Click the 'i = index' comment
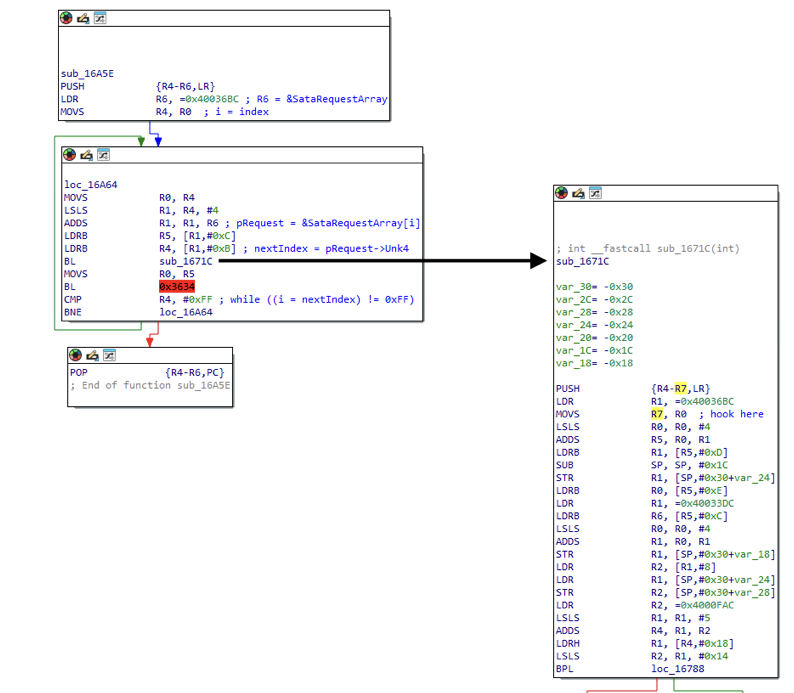794x693 pixels. pyautogui.click(x=242, y=112)
